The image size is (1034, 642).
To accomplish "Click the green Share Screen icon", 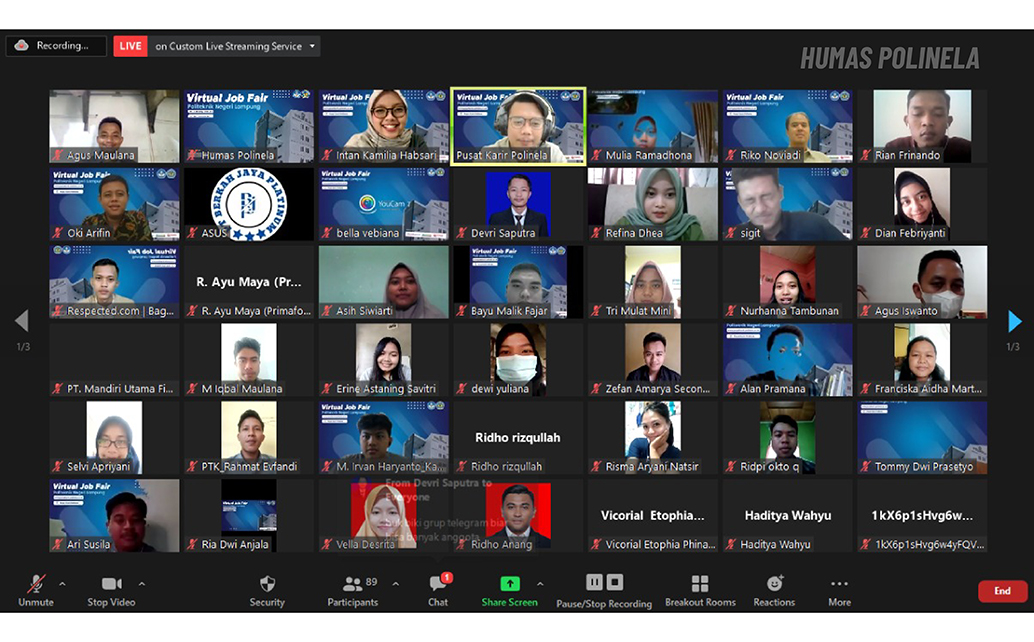I will tap(509, 584).
